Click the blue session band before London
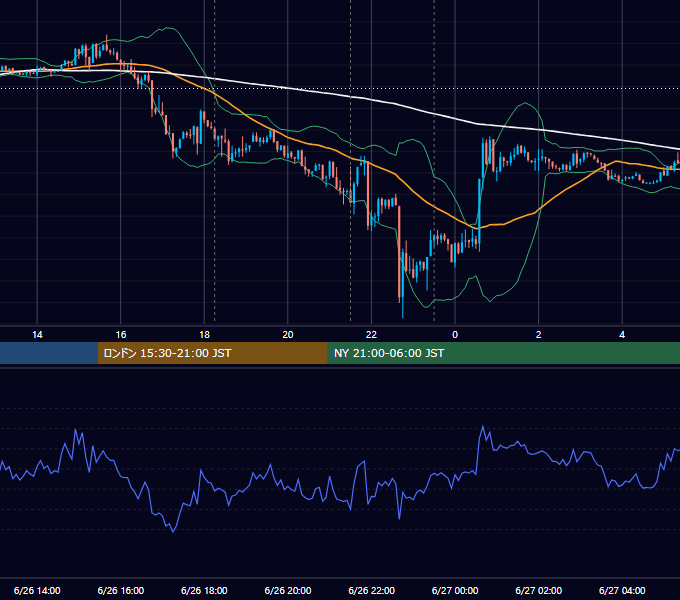680x600 pixels. [49, 353]
